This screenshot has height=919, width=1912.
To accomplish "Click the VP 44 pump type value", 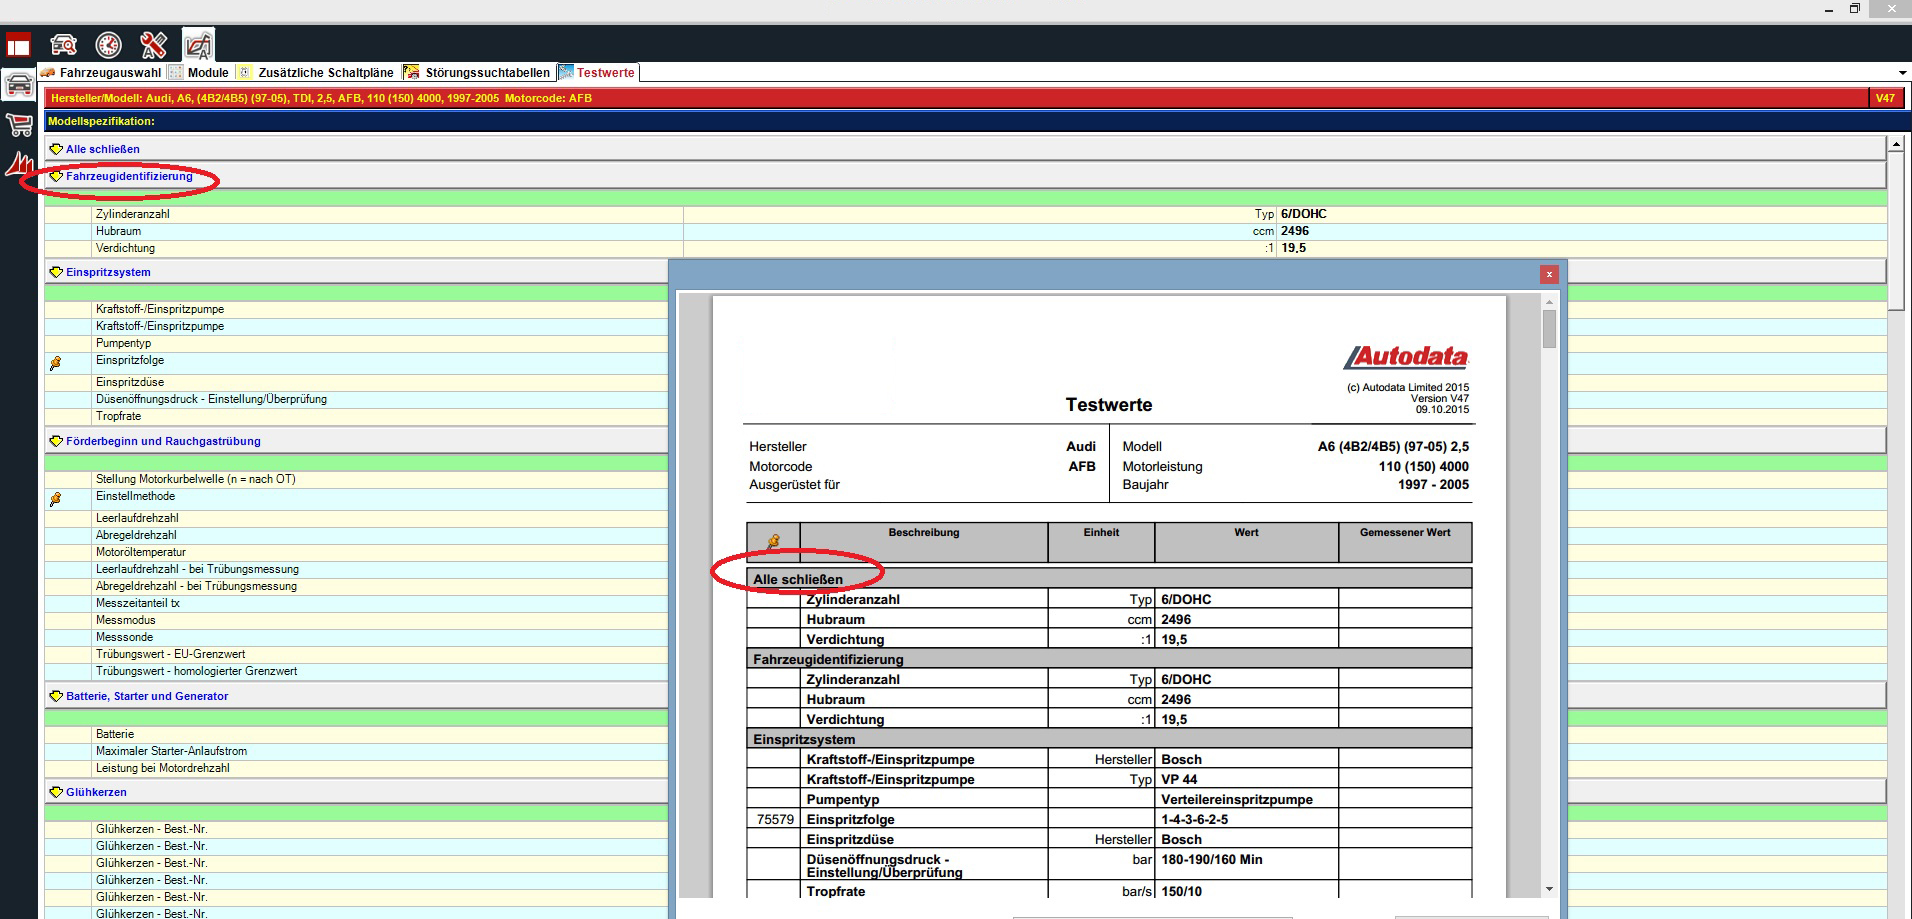I will point(1179,779).
